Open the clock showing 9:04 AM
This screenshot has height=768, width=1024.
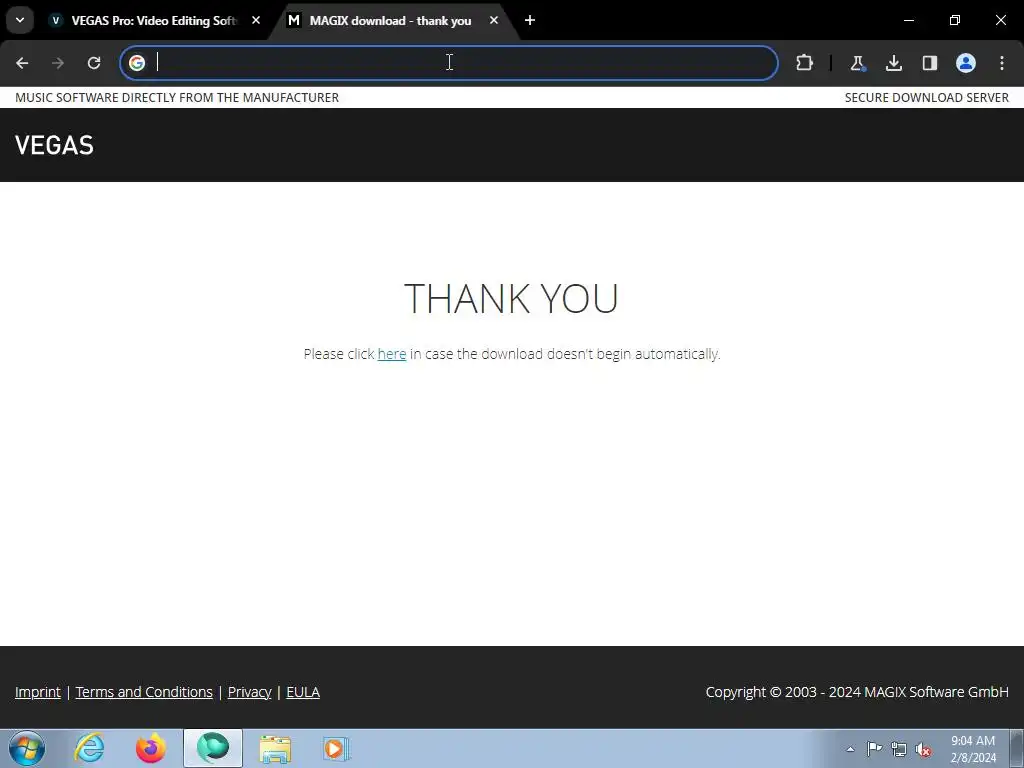973,749
